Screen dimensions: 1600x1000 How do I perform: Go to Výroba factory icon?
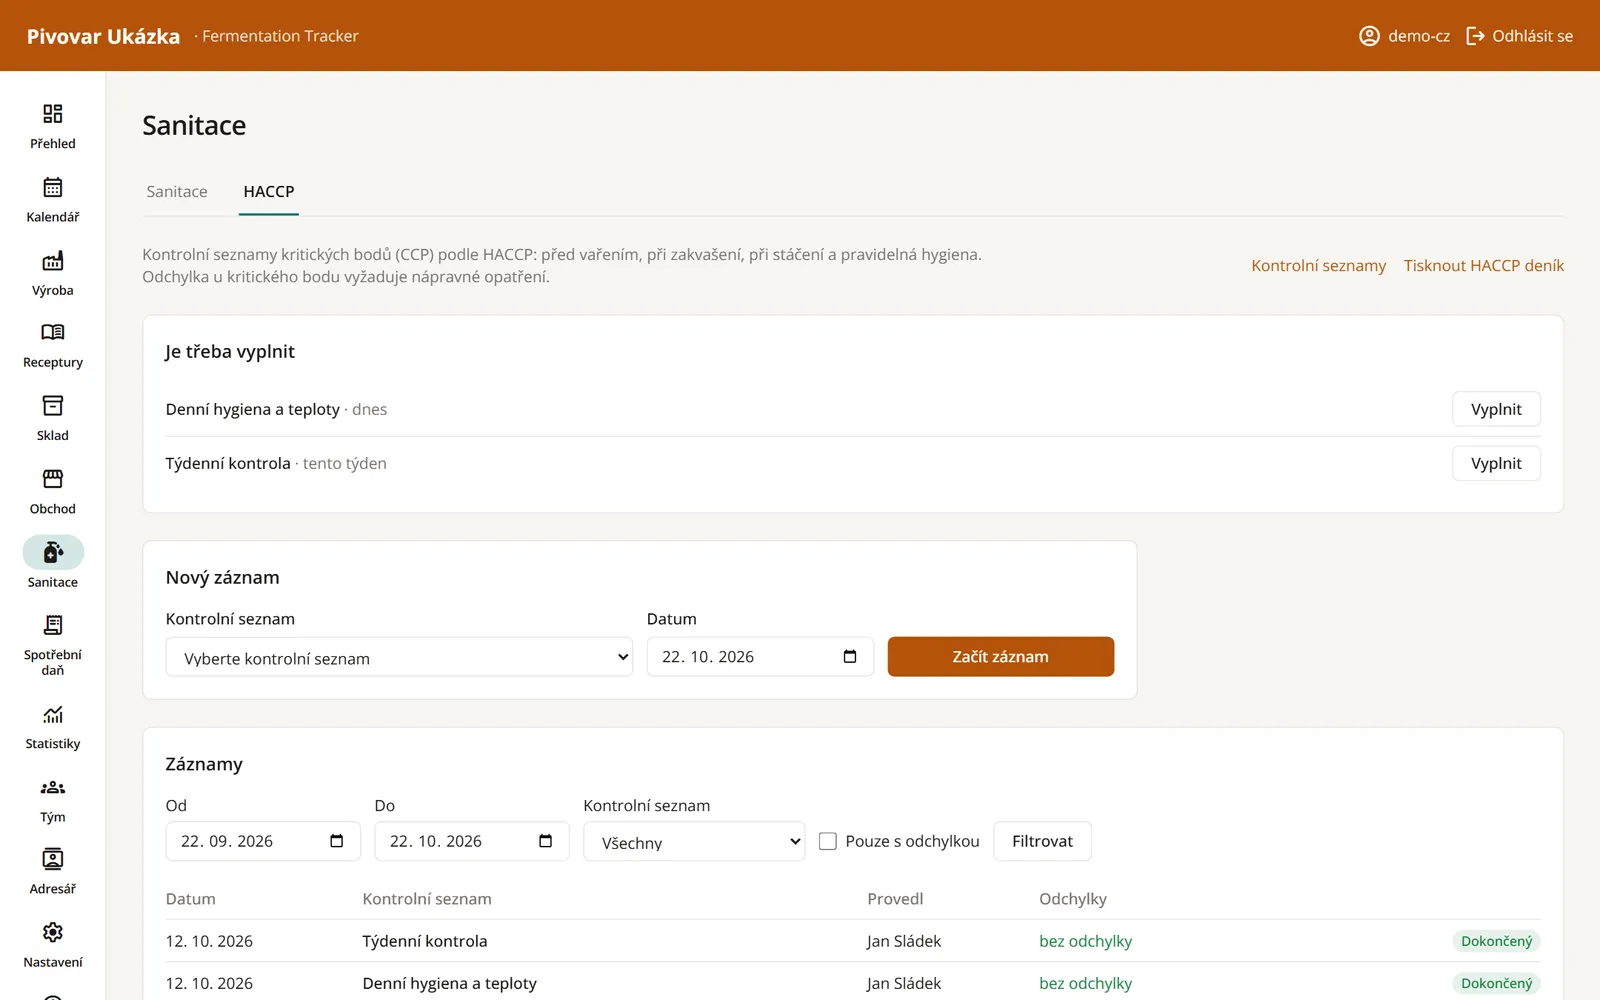point(53,261)
